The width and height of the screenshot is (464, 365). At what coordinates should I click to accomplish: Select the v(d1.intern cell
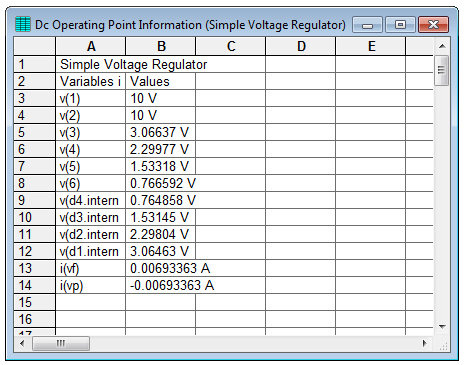click(91, 251)
